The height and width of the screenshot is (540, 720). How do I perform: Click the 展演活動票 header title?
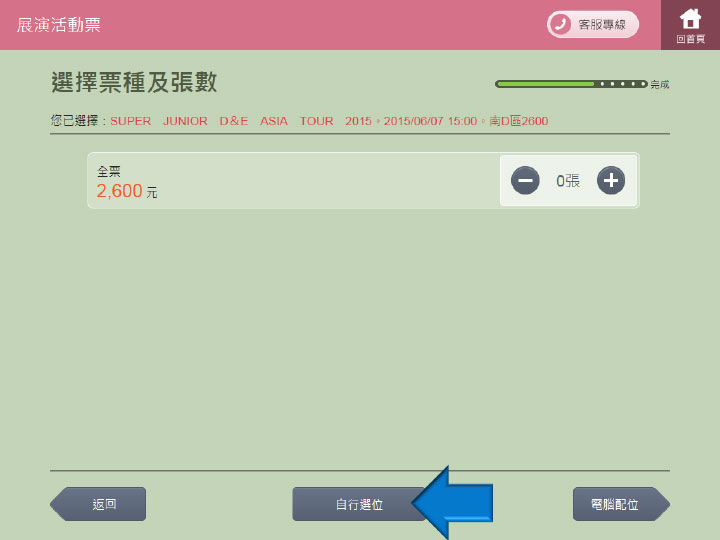coord(58,24)
